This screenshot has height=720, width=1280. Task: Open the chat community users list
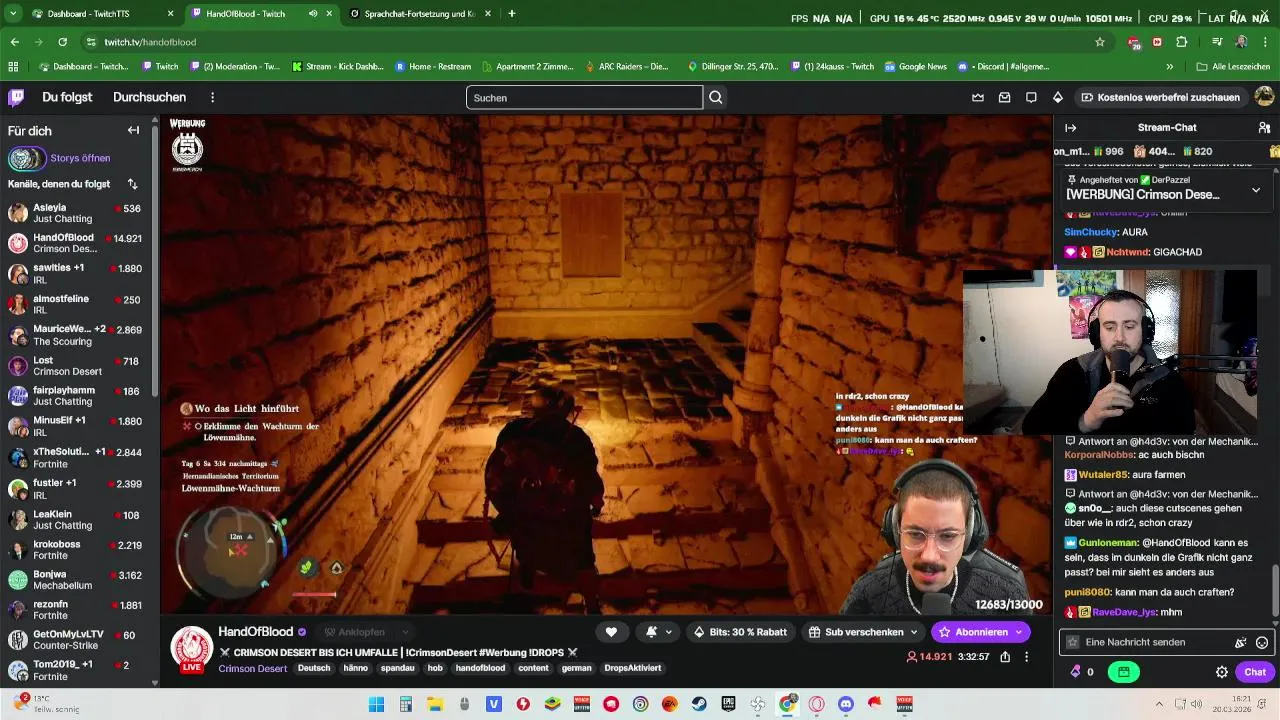pyautogui.click(x=1264, y=128)
